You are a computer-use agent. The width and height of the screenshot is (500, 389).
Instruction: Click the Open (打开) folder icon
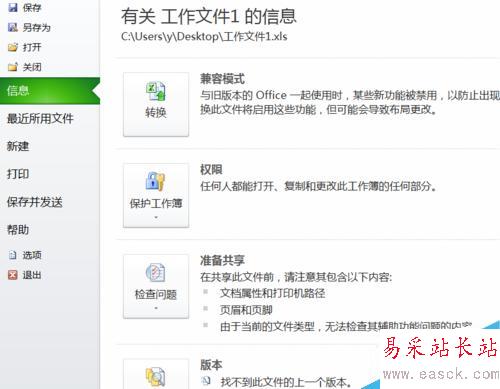click(13, 47)
